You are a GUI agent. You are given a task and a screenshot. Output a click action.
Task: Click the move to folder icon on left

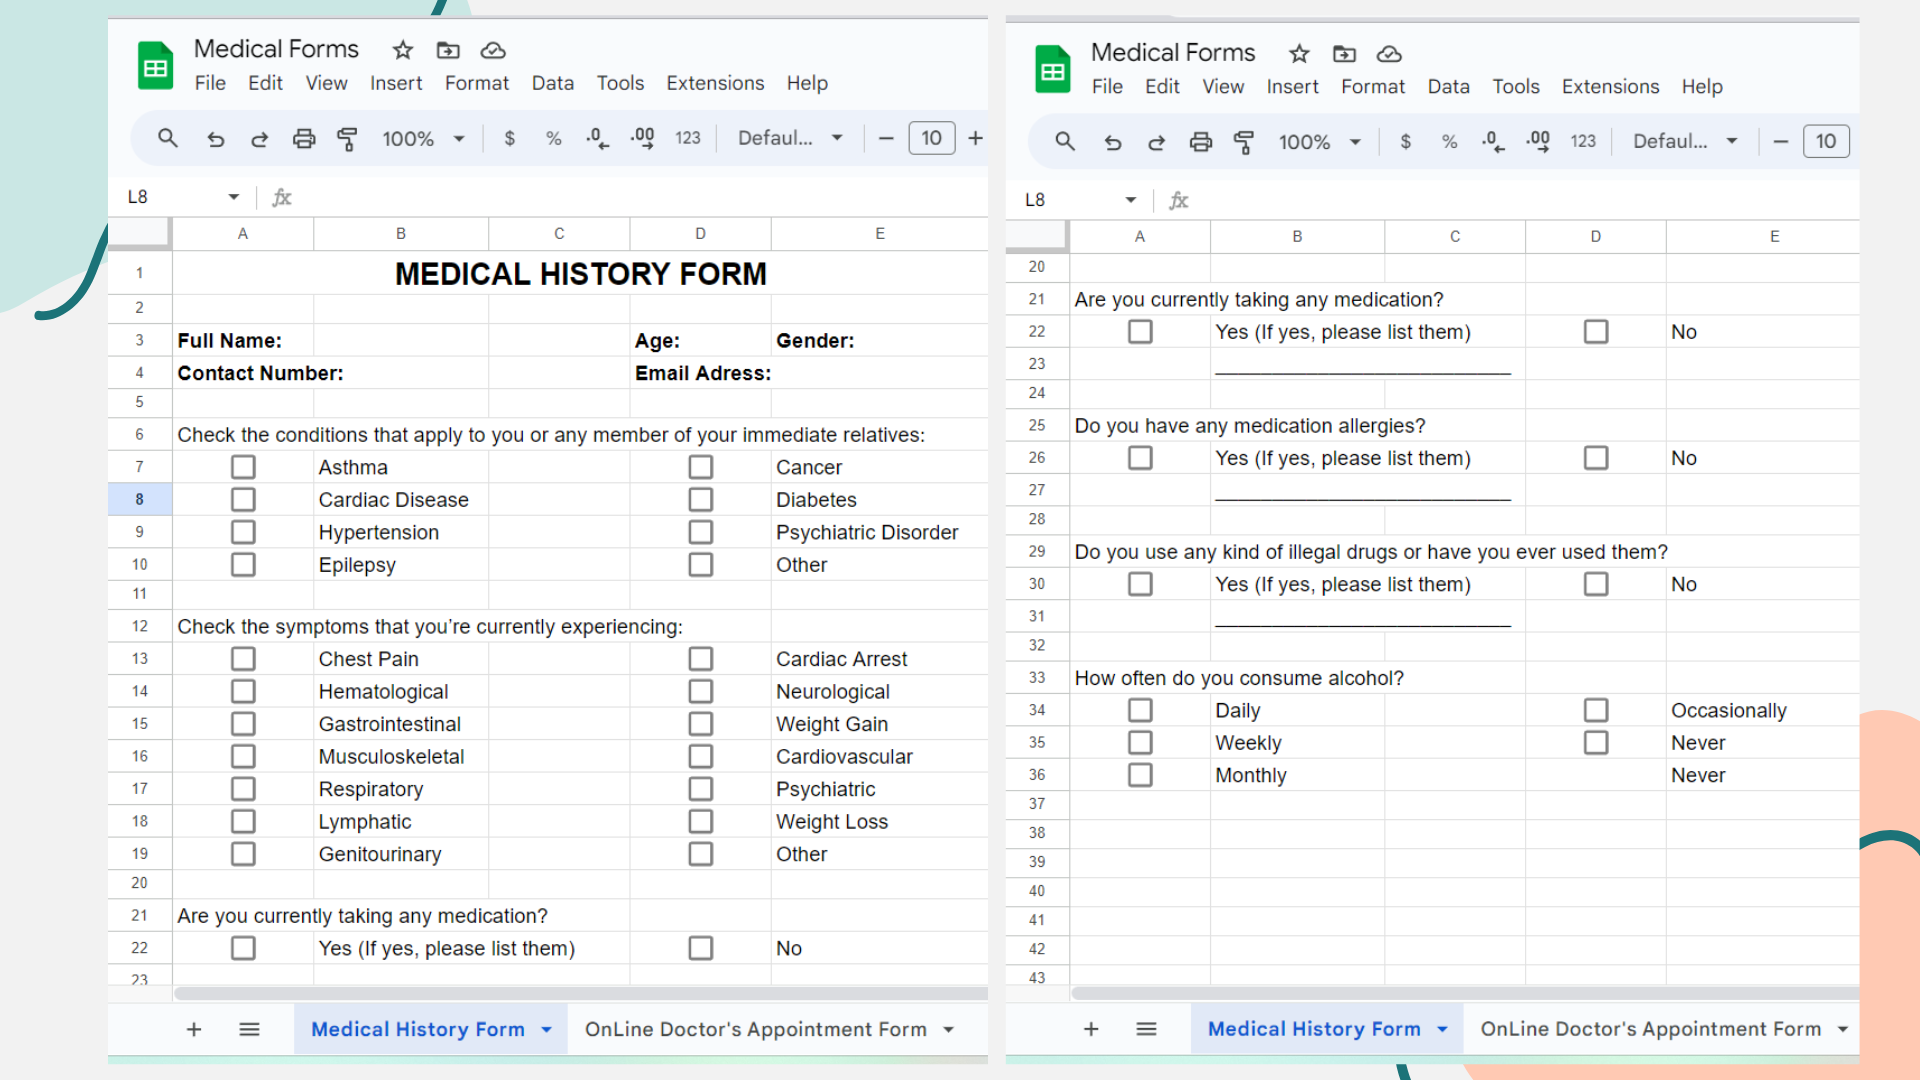click(x=448, y=50)
